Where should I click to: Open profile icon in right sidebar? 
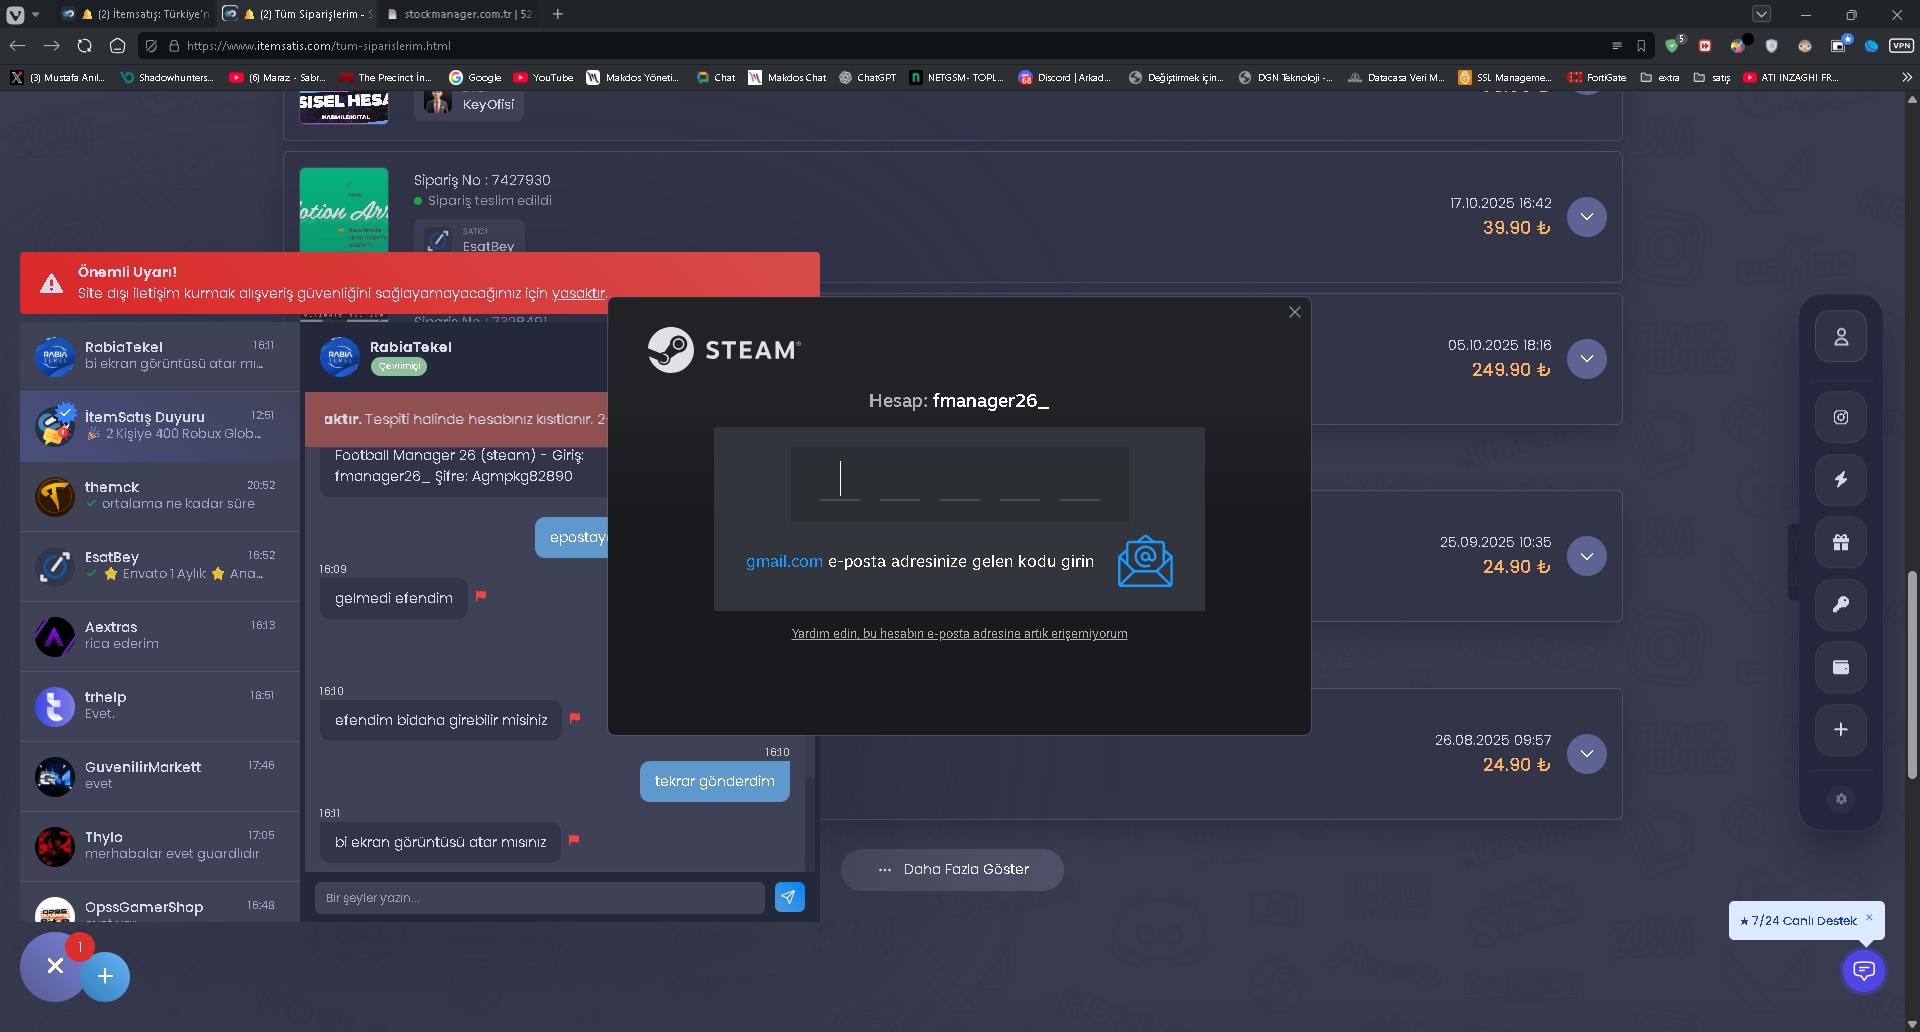[1841, 337]
